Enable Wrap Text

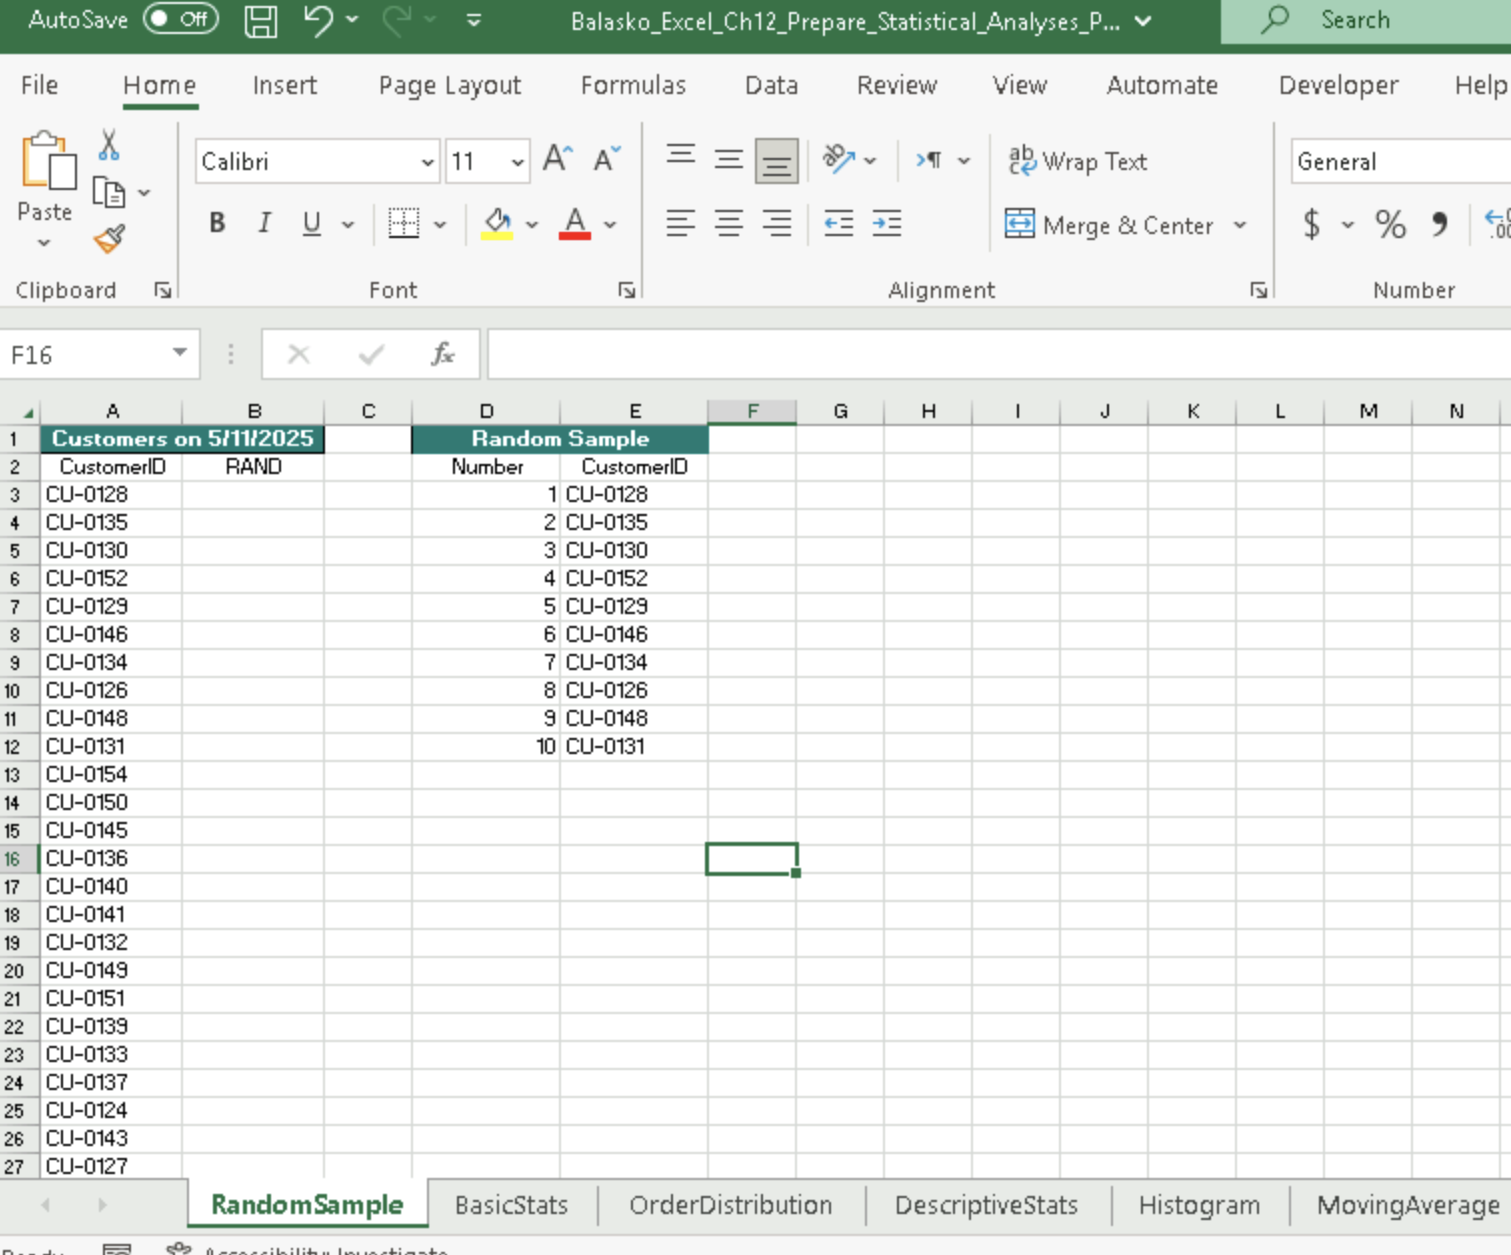pos(1077,161)
